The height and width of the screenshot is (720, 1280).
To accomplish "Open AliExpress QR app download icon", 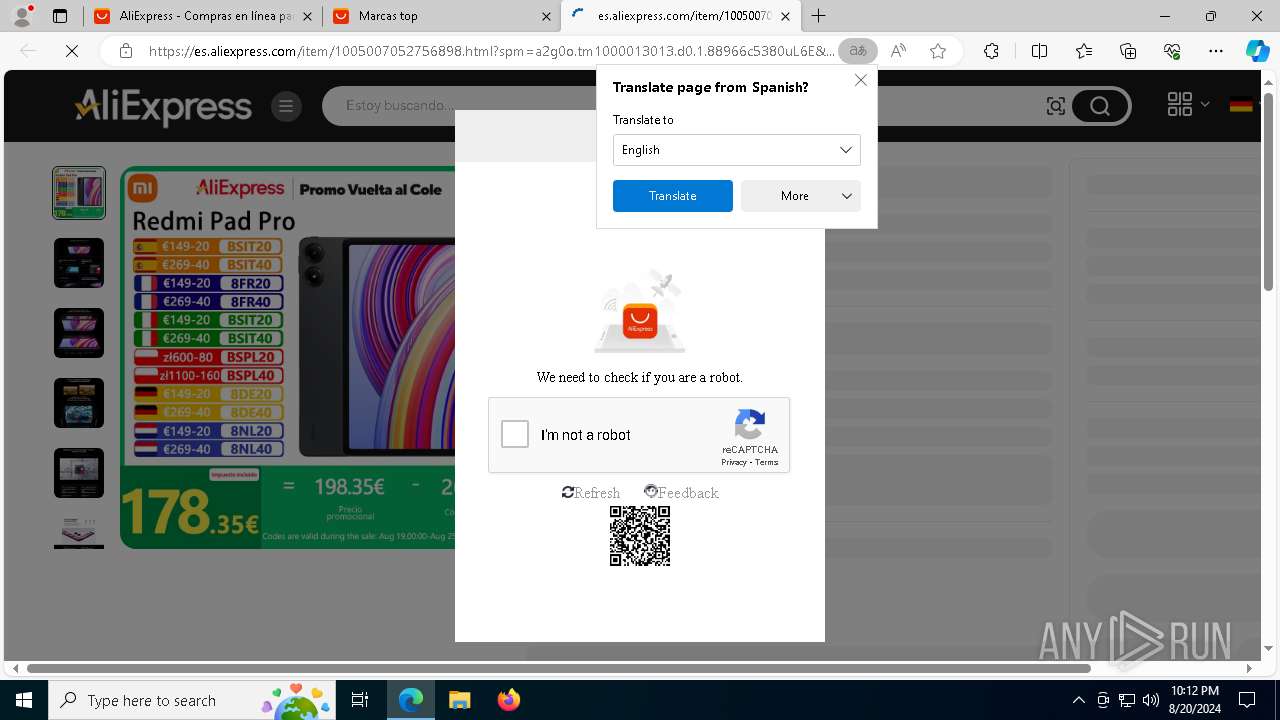I will tap(1180, 104).
